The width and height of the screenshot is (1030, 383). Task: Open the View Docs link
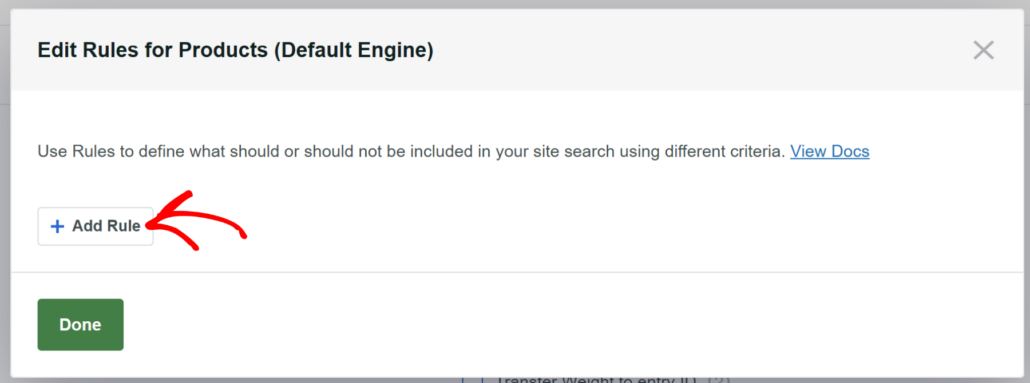(x=830, y=152)
